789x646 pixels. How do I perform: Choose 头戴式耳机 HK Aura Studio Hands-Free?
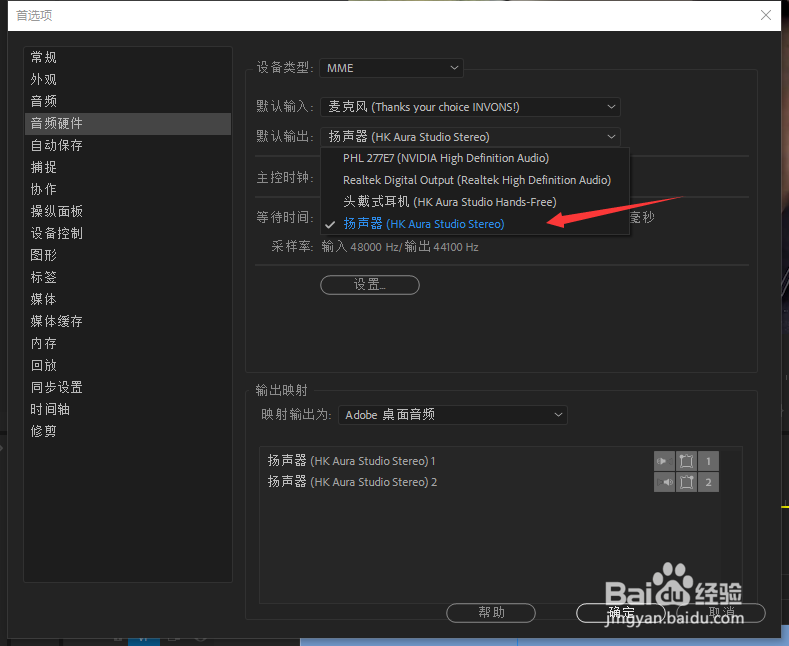(475, 202)
